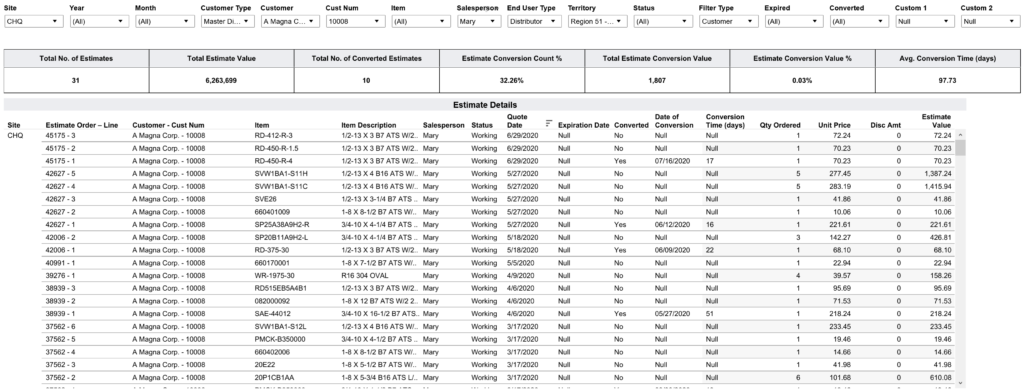Click item cell 20P1CB1AA
1024x392 pixels.
(274, 378)
